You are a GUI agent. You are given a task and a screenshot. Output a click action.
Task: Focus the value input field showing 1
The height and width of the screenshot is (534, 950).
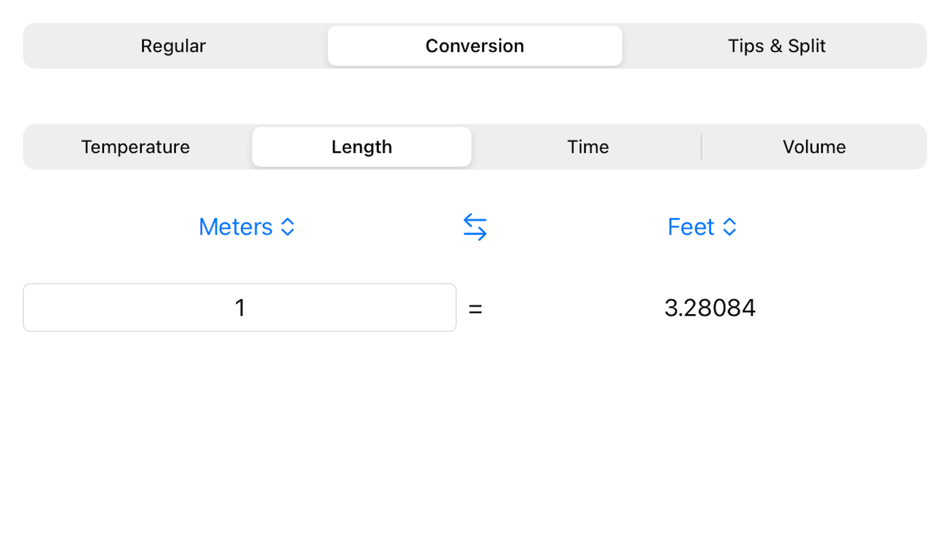[x=240, y=307]
